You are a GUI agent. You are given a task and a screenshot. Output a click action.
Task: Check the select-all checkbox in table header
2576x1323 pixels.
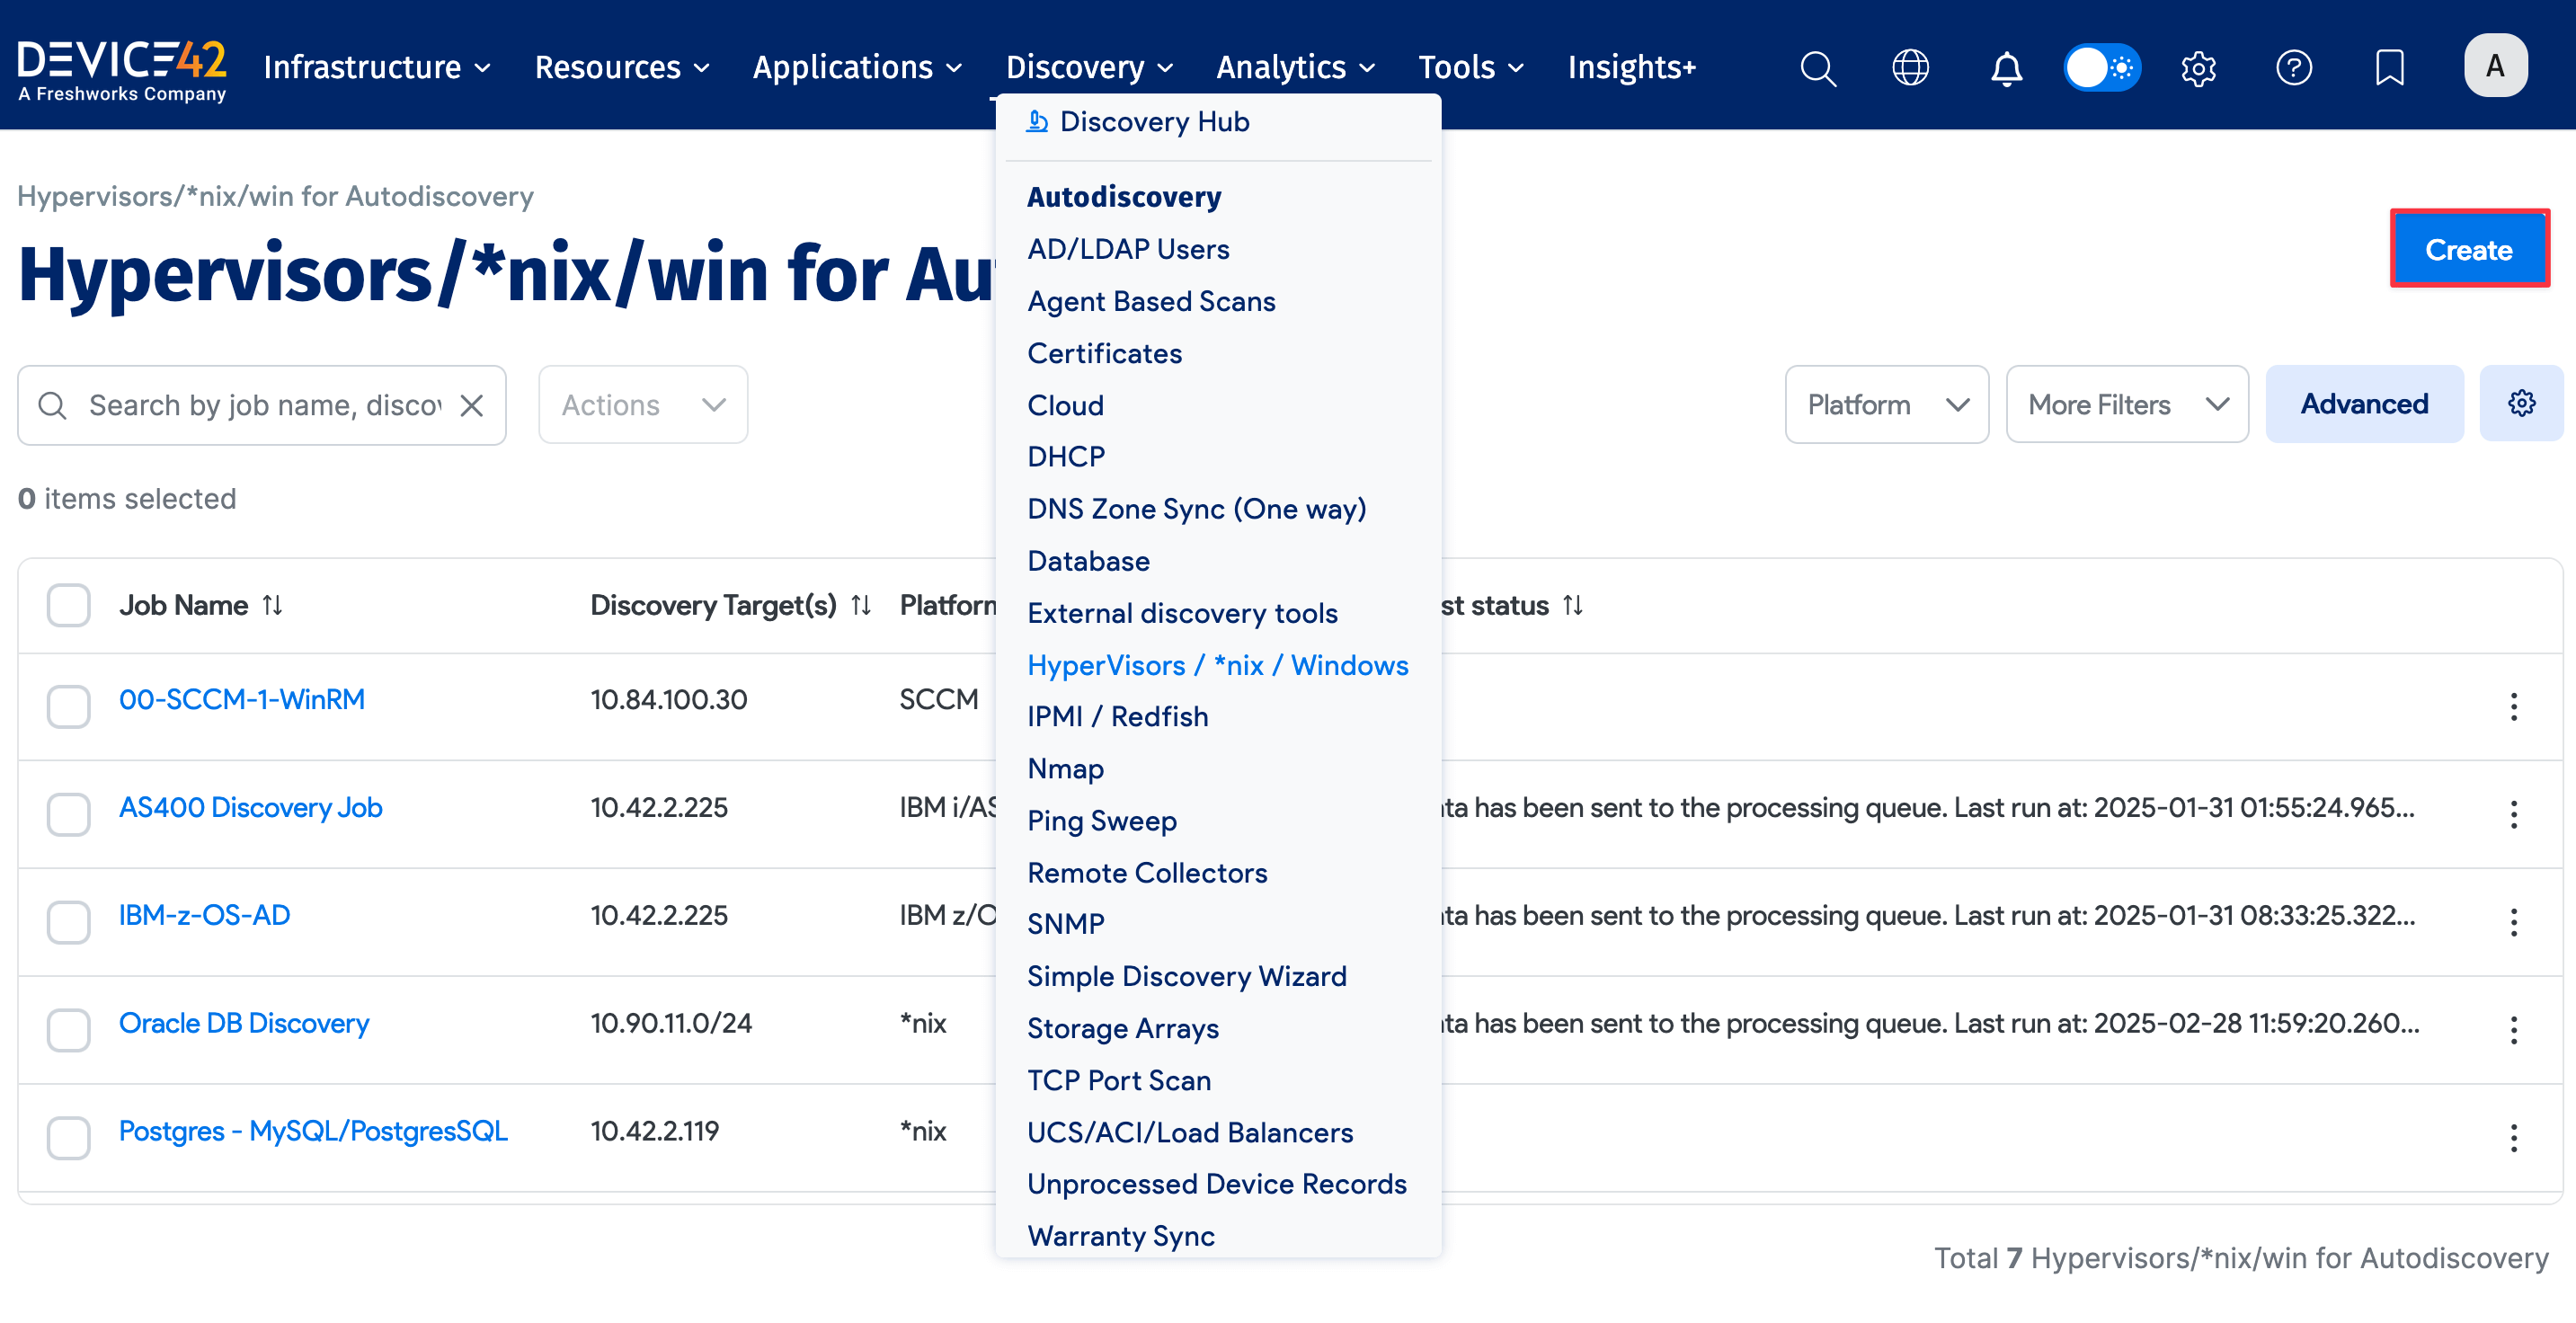pos(68,605)
